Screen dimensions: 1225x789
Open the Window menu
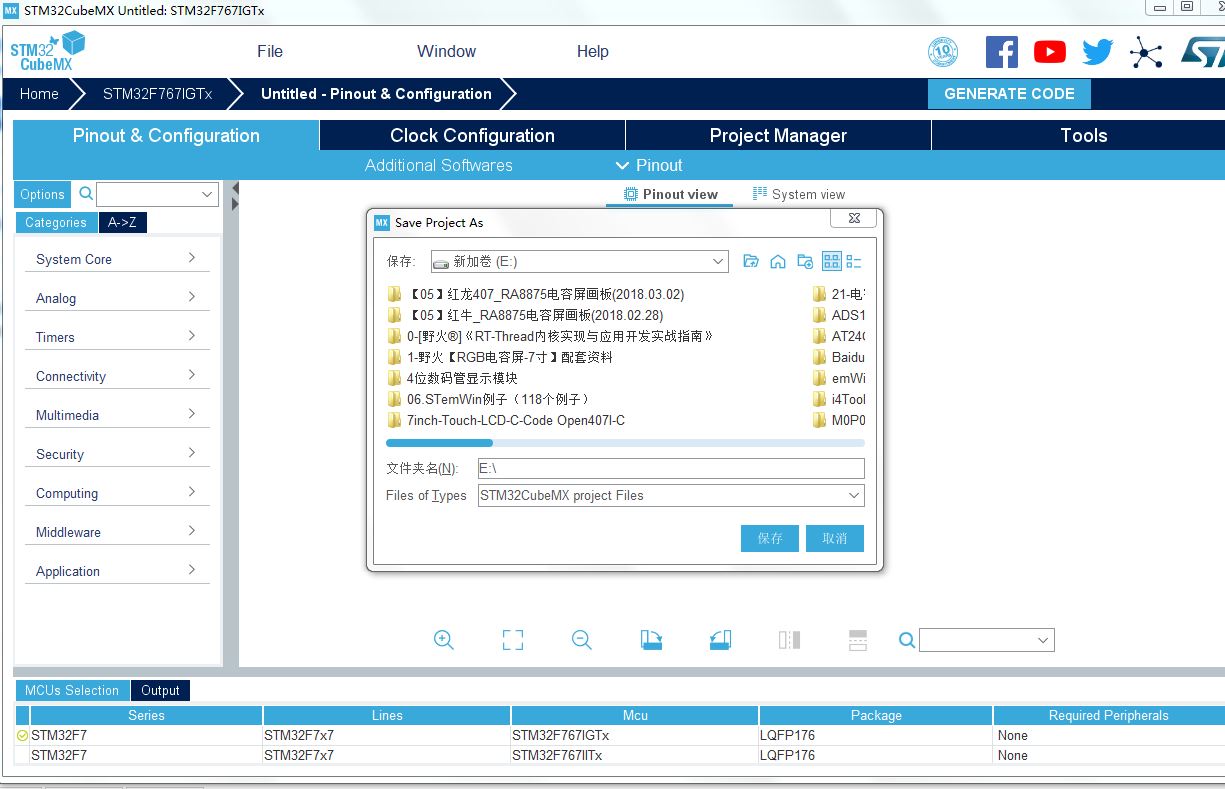tap(446, 51)
